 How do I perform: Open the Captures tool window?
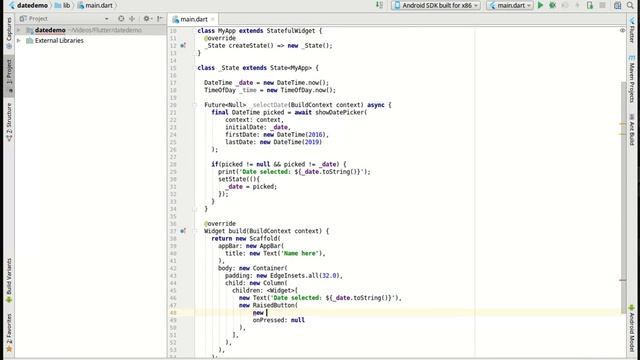point(9,33)
